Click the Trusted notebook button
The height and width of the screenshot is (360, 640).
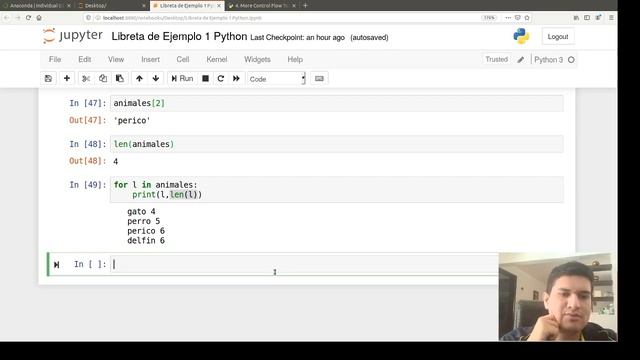pyautogui.click(x=496, y=60)
